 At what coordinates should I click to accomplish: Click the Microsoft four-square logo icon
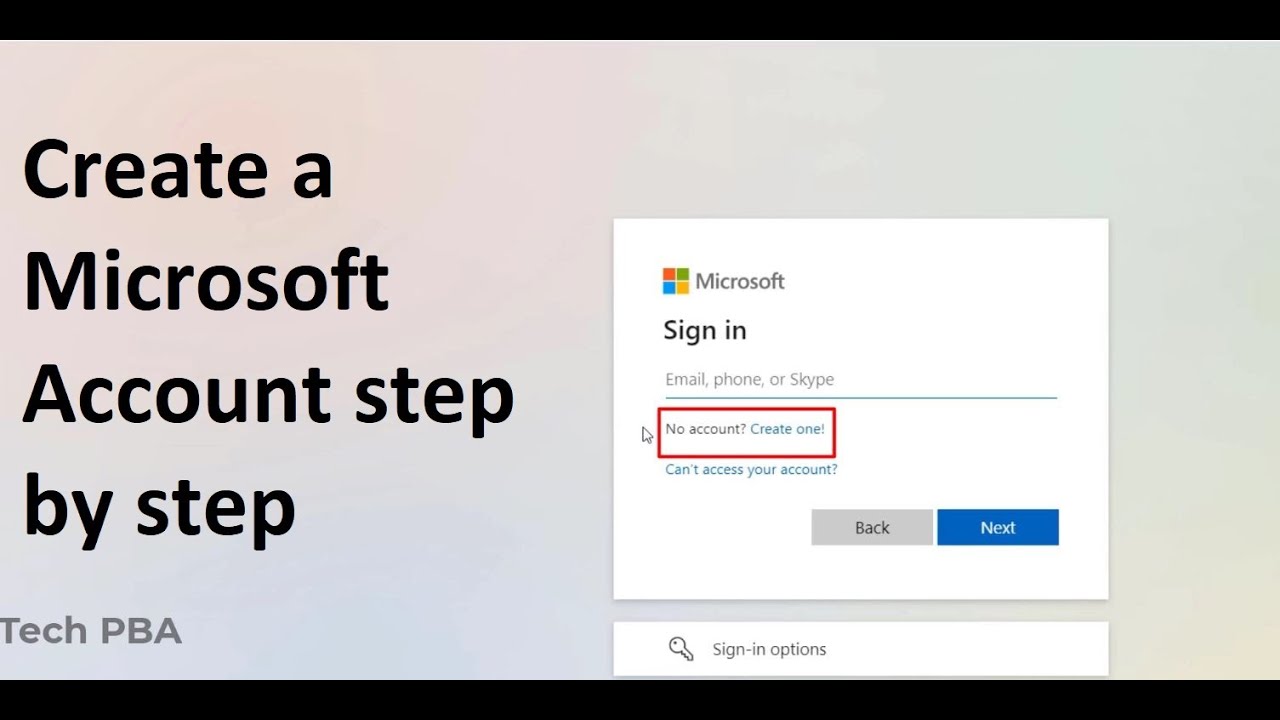click(x=676, y=281)
